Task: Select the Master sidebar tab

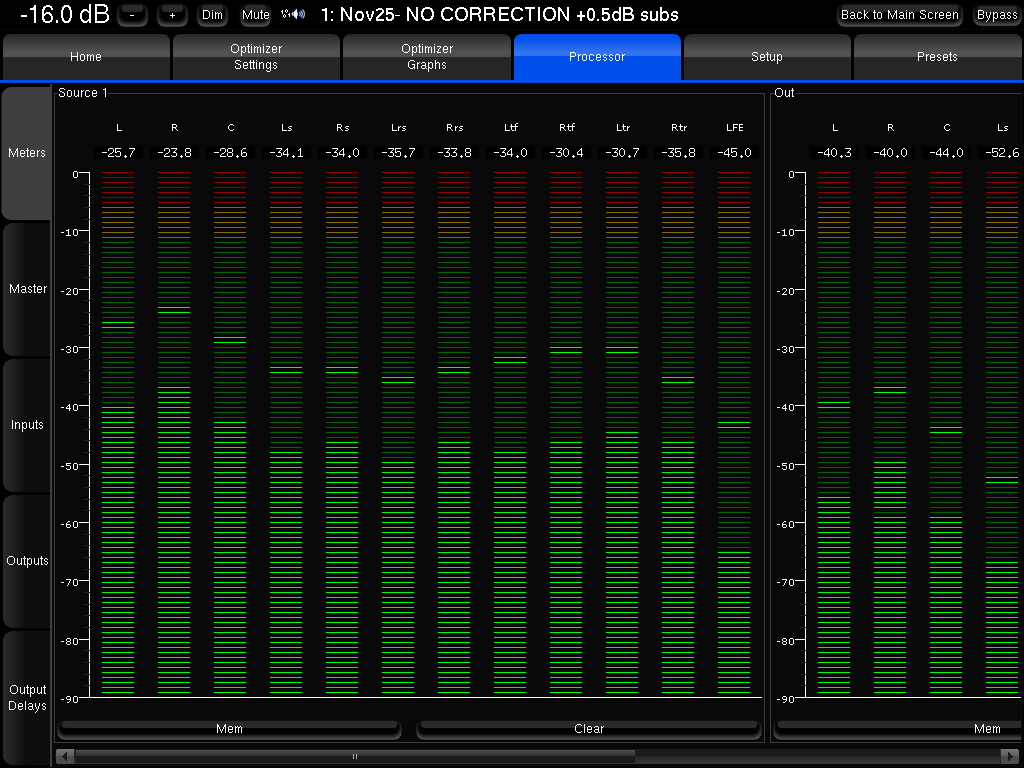Action: click(27, 289)
